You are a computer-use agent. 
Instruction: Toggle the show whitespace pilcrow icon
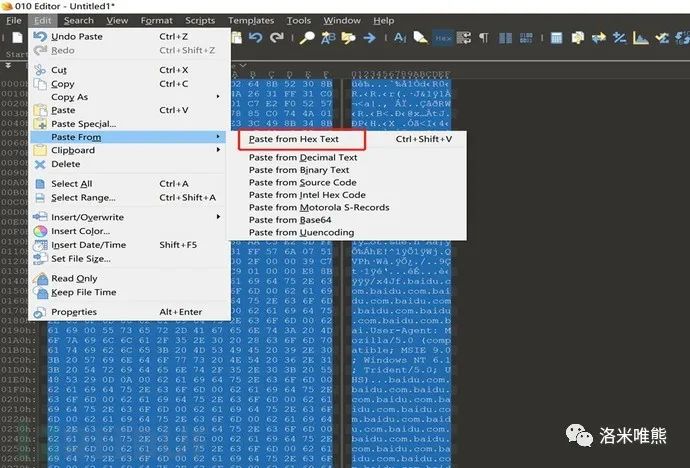coord(484,38)
